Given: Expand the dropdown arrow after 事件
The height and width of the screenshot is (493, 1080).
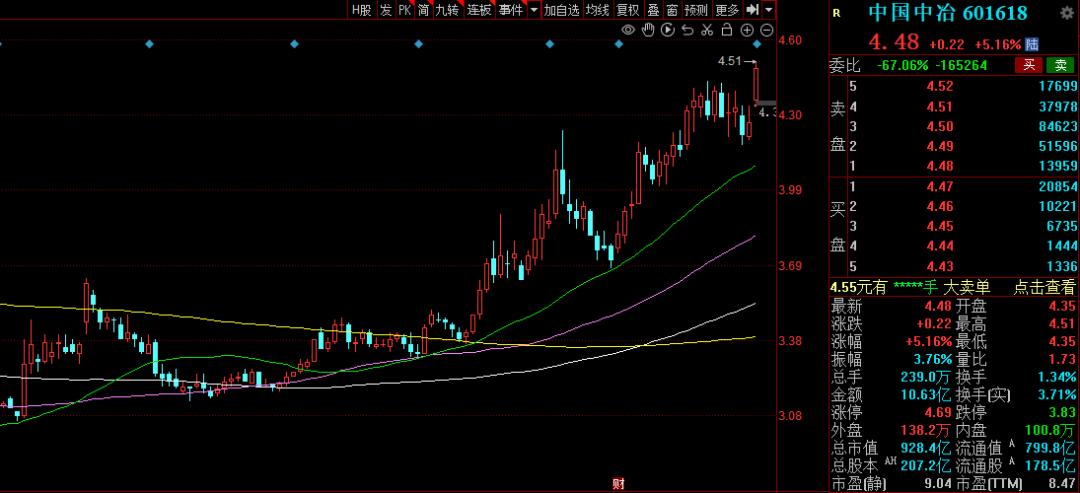Looking at the screenshot, I should 534,10.
